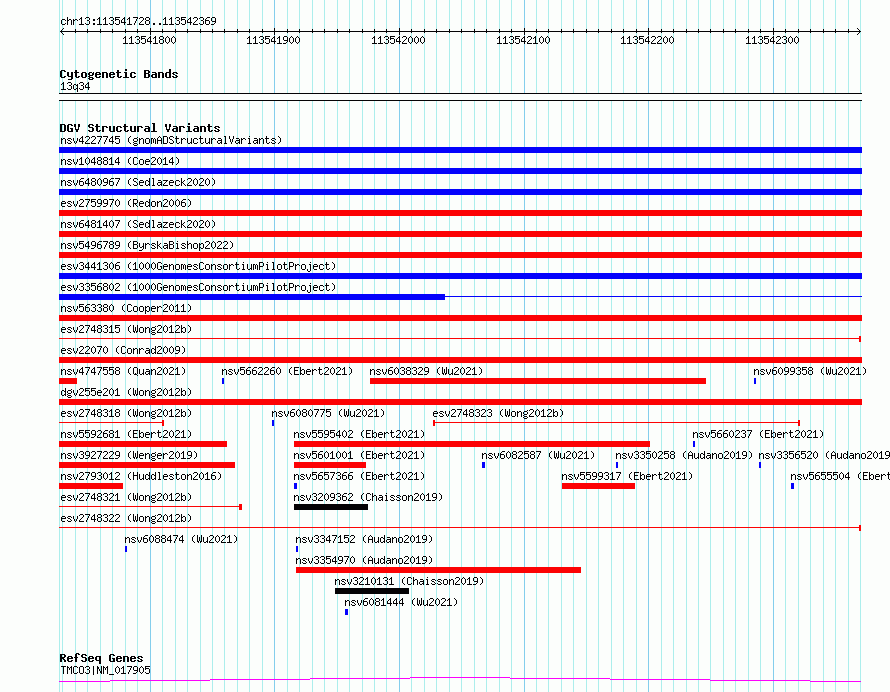Click the 113542000 ruler position label

click(398, 40)
